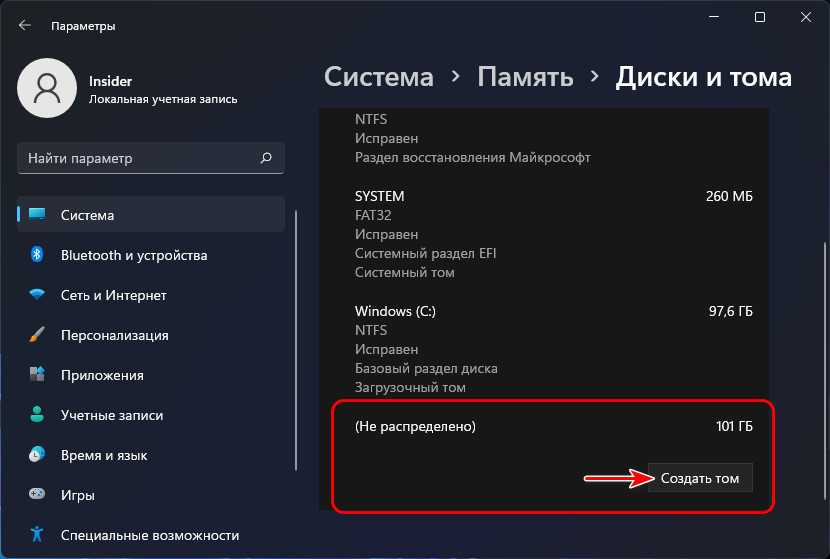
Task: Click the main content scrollbar
Action: [x=825, y=371]
